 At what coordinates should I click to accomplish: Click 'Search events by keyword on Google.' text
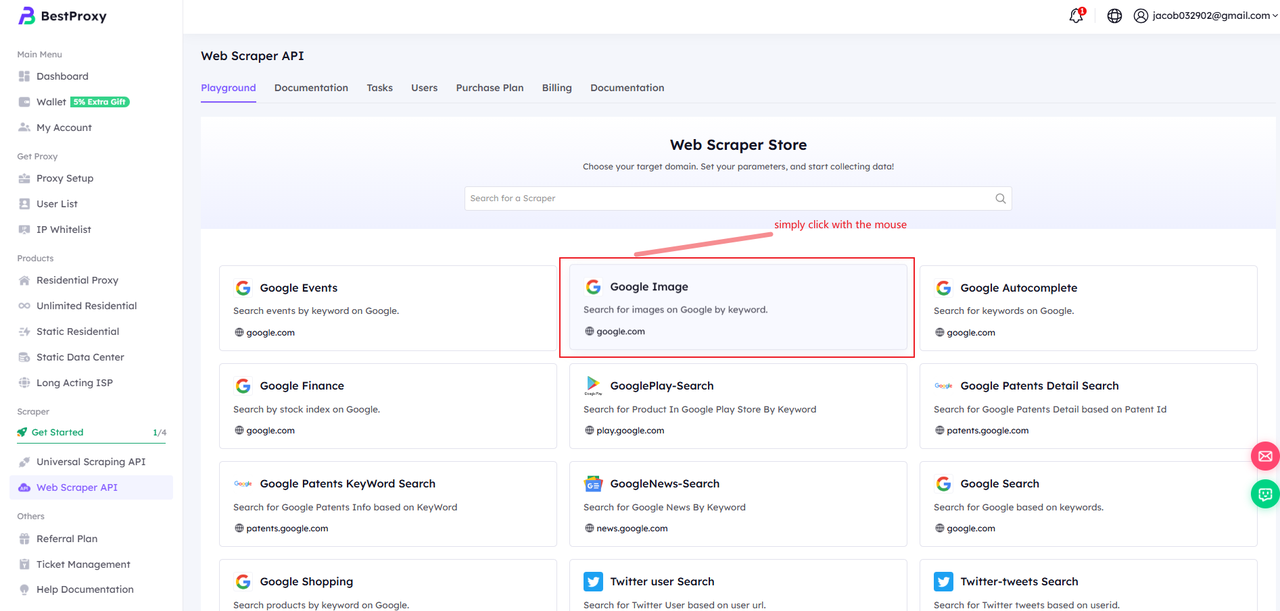point(316,311)
